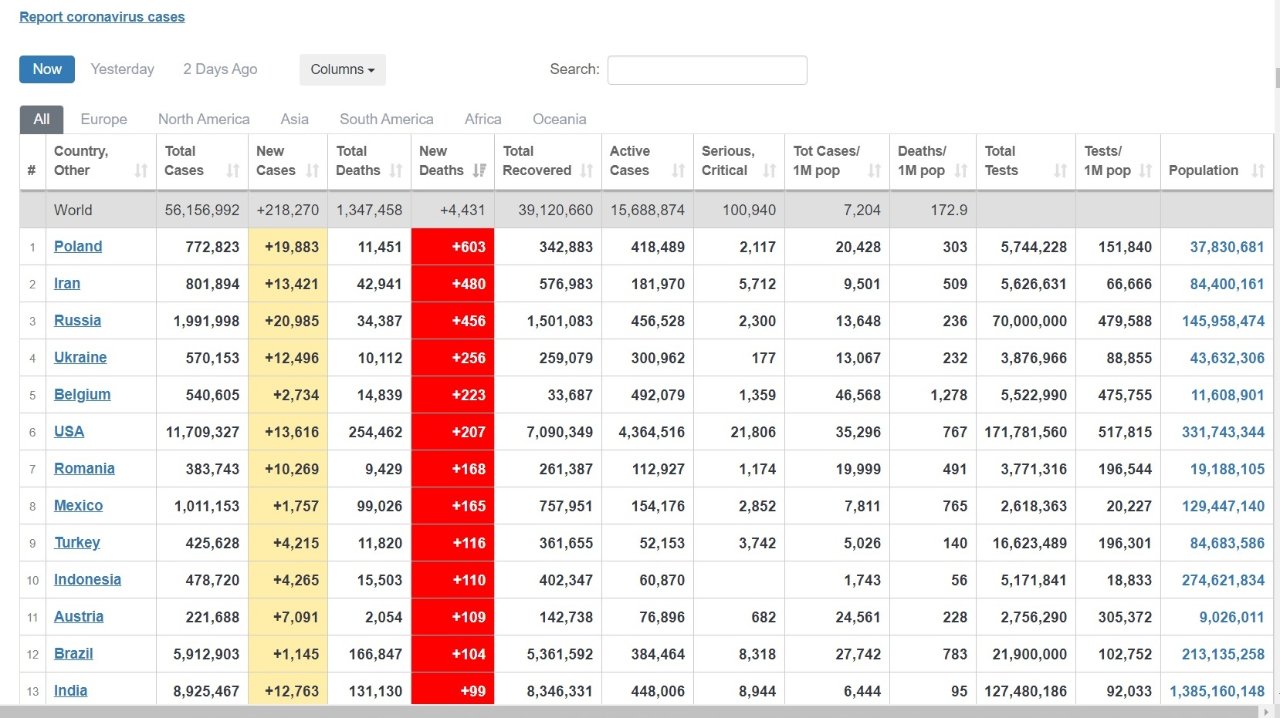Sort by Country, Other column arrows
Image resolution: width=1280 pixels, height=718 pixels.
pos(141,171)
